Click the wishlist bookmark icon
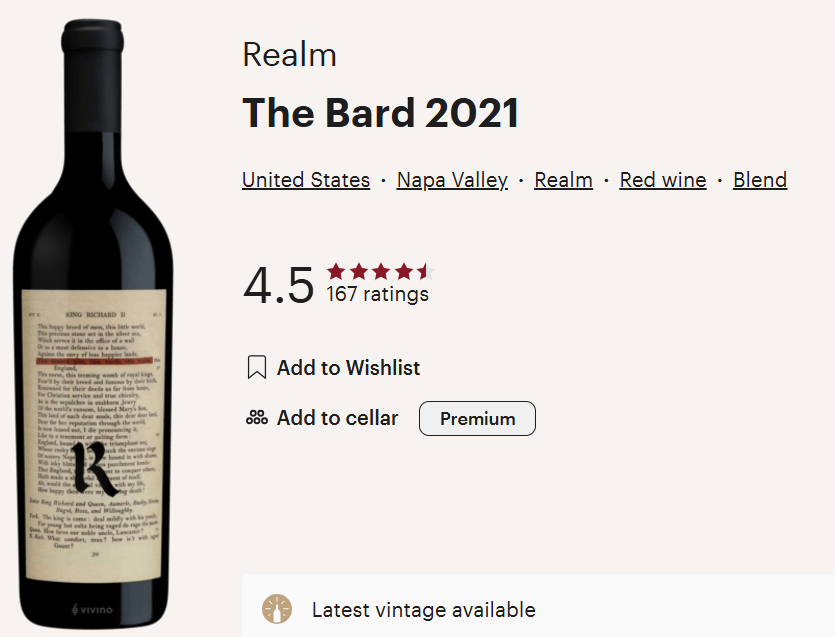Screen dimensions: 835x637 257,368
